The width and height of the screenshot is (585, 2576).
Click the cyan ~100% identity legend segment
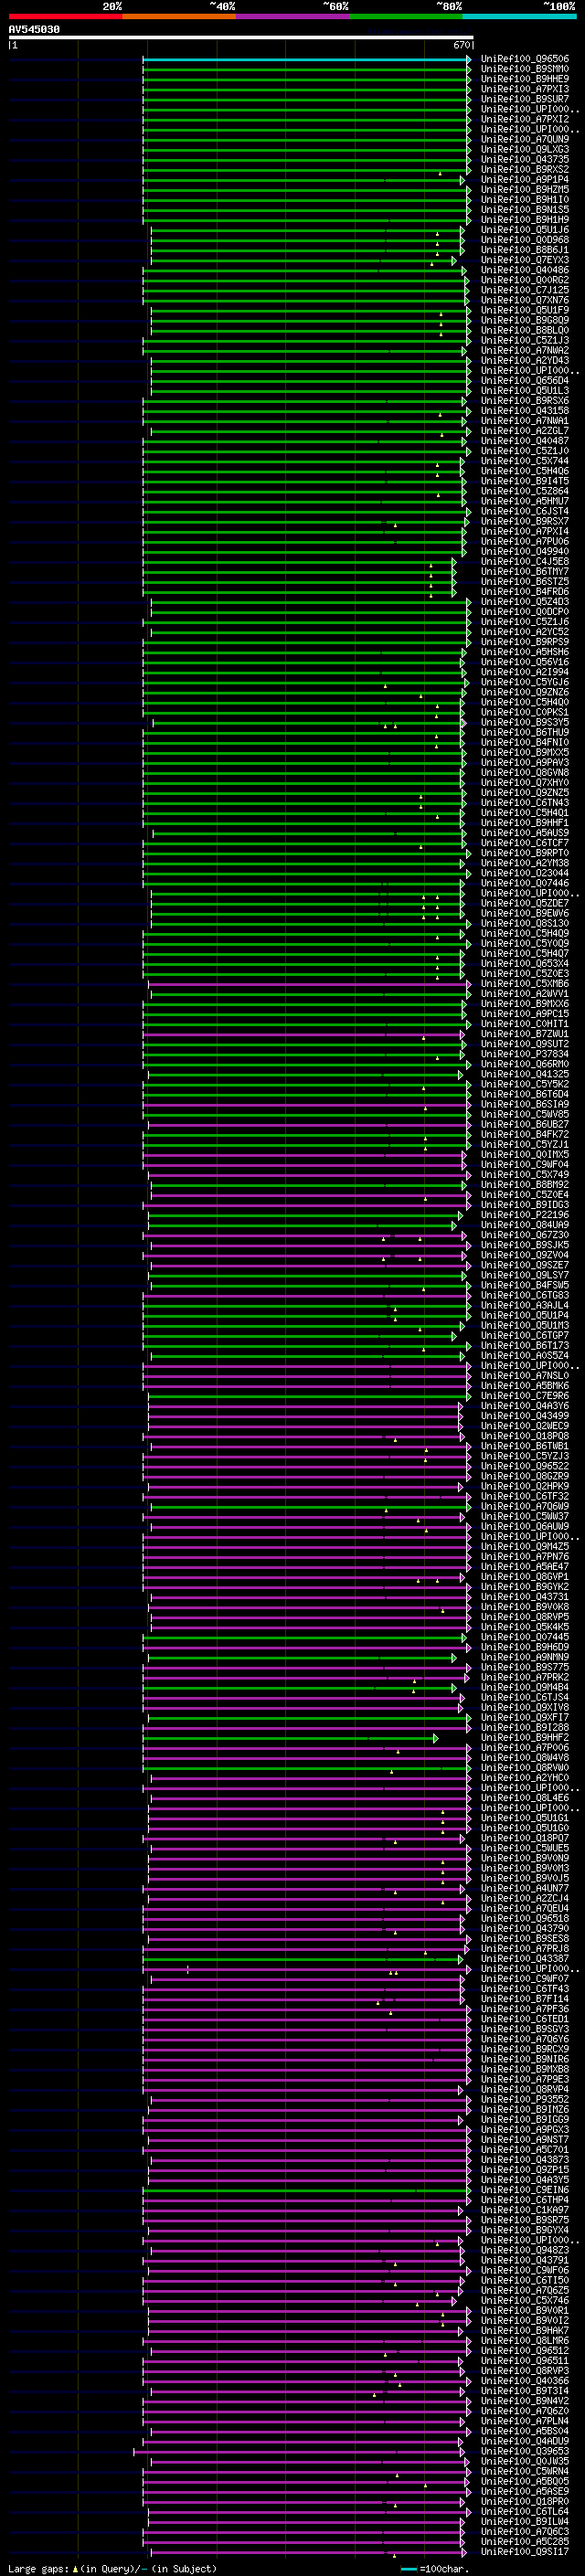point(519,16)
